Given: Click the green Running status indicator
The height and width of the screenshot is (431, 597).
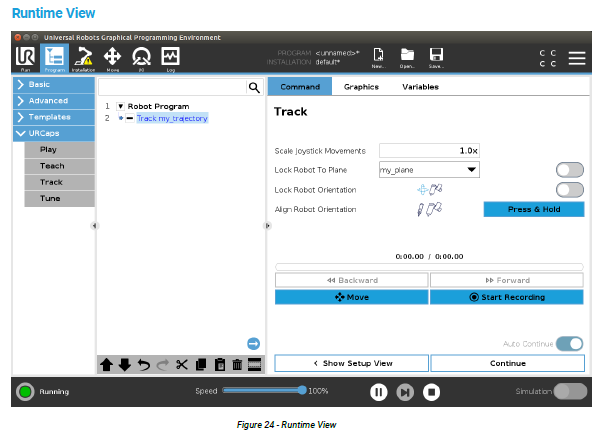Looking at the screenshot, I should (x=25, y=391).
